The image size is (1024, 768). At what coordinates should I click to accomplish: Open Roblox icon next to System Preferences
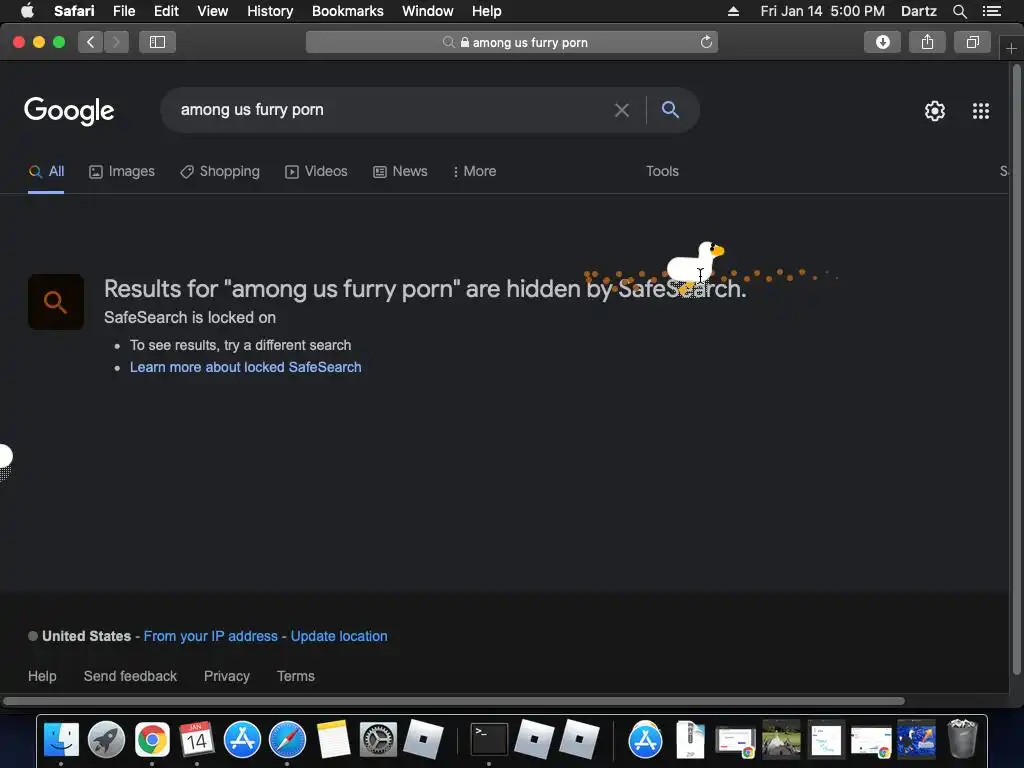click(x=423, y=739)
